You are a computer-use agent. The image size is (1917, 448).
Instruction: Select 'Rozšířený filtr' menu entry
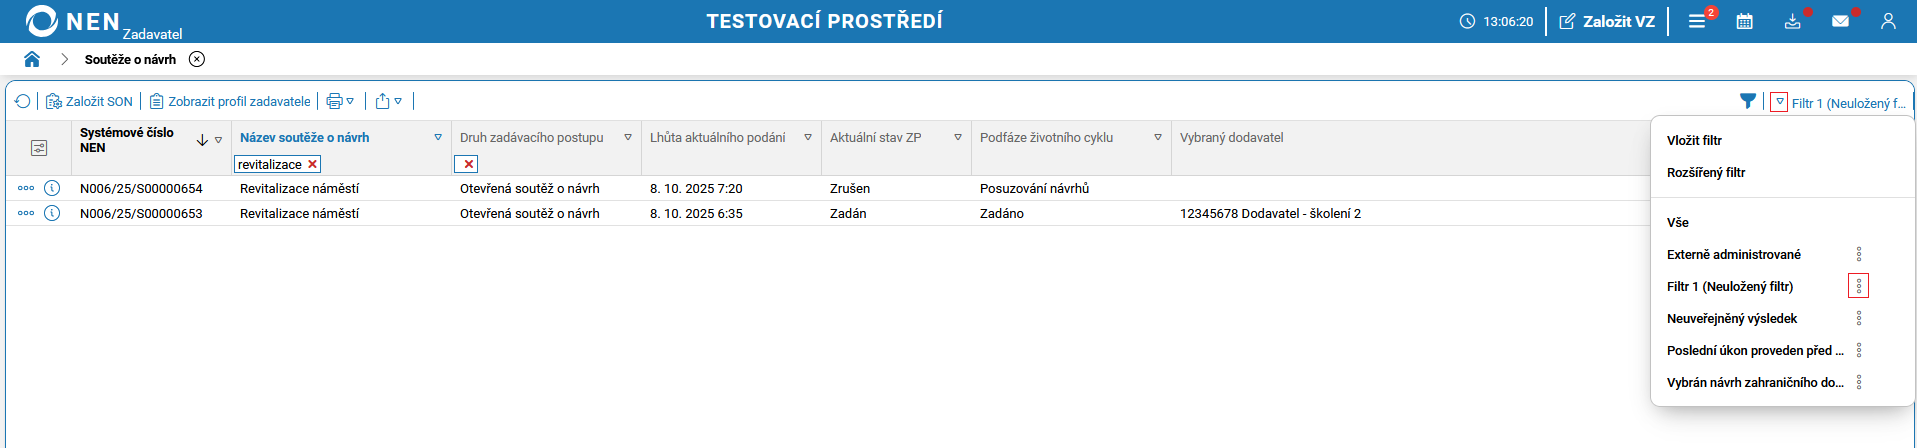pyautogui.click(x=1706, y=172)
